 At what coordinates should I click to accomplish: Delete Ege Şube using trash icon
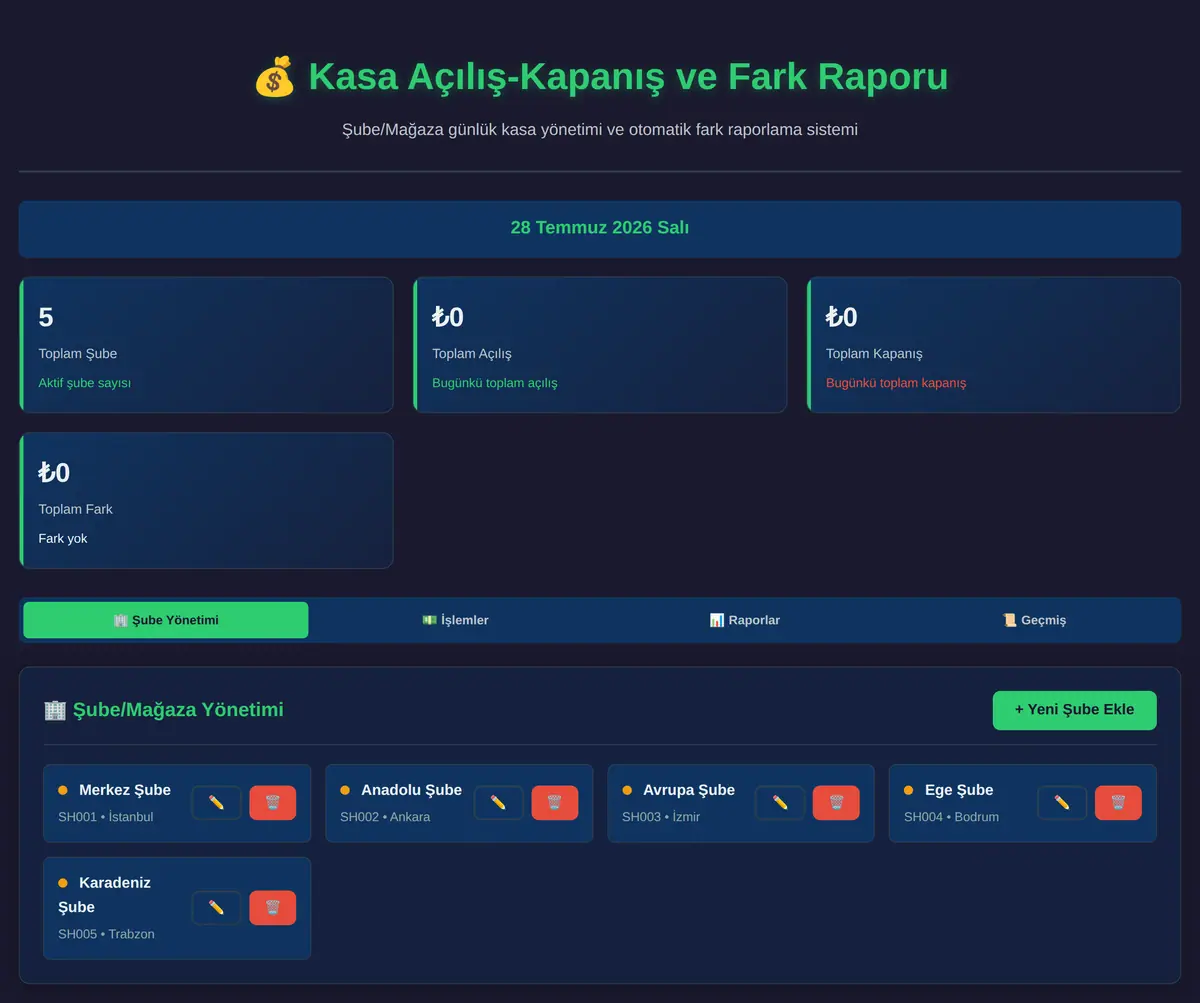[1118, 803]
